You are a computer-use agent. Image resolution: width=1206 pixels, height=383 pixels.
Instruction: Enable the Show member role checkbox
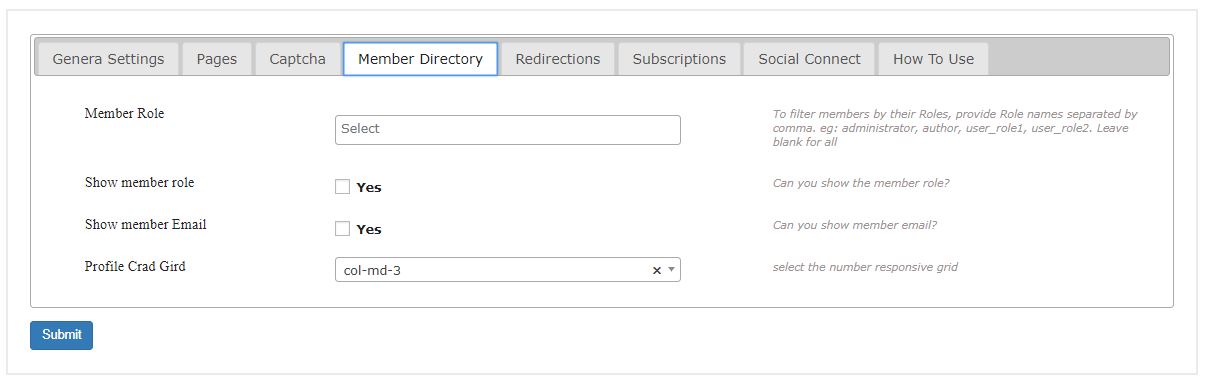pyautogui.click(x=342, y=186)
